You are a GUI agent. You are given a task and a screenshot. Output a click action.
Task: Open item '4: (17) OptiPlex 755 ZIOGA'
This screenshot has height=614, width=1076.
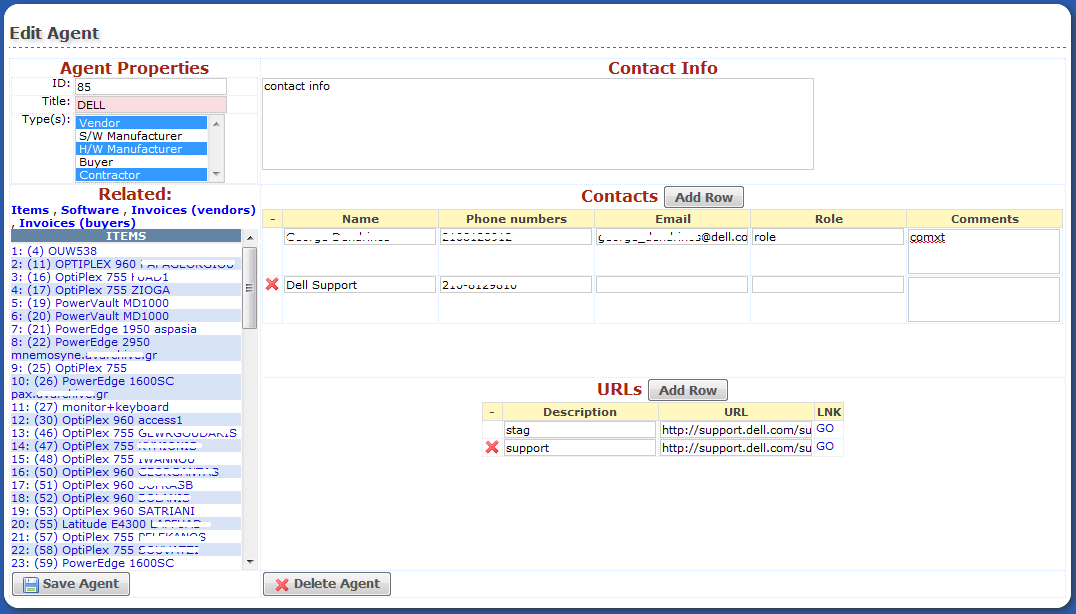(91, 290)
